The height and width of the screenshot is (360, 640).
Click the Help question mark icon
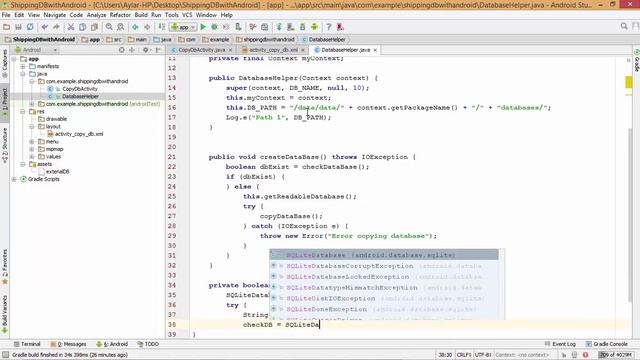click(329, 27)
